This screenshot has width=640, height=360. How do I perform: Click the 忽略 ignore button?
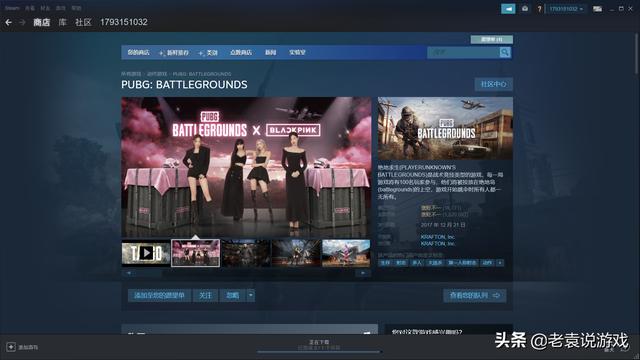click(233, 296)
